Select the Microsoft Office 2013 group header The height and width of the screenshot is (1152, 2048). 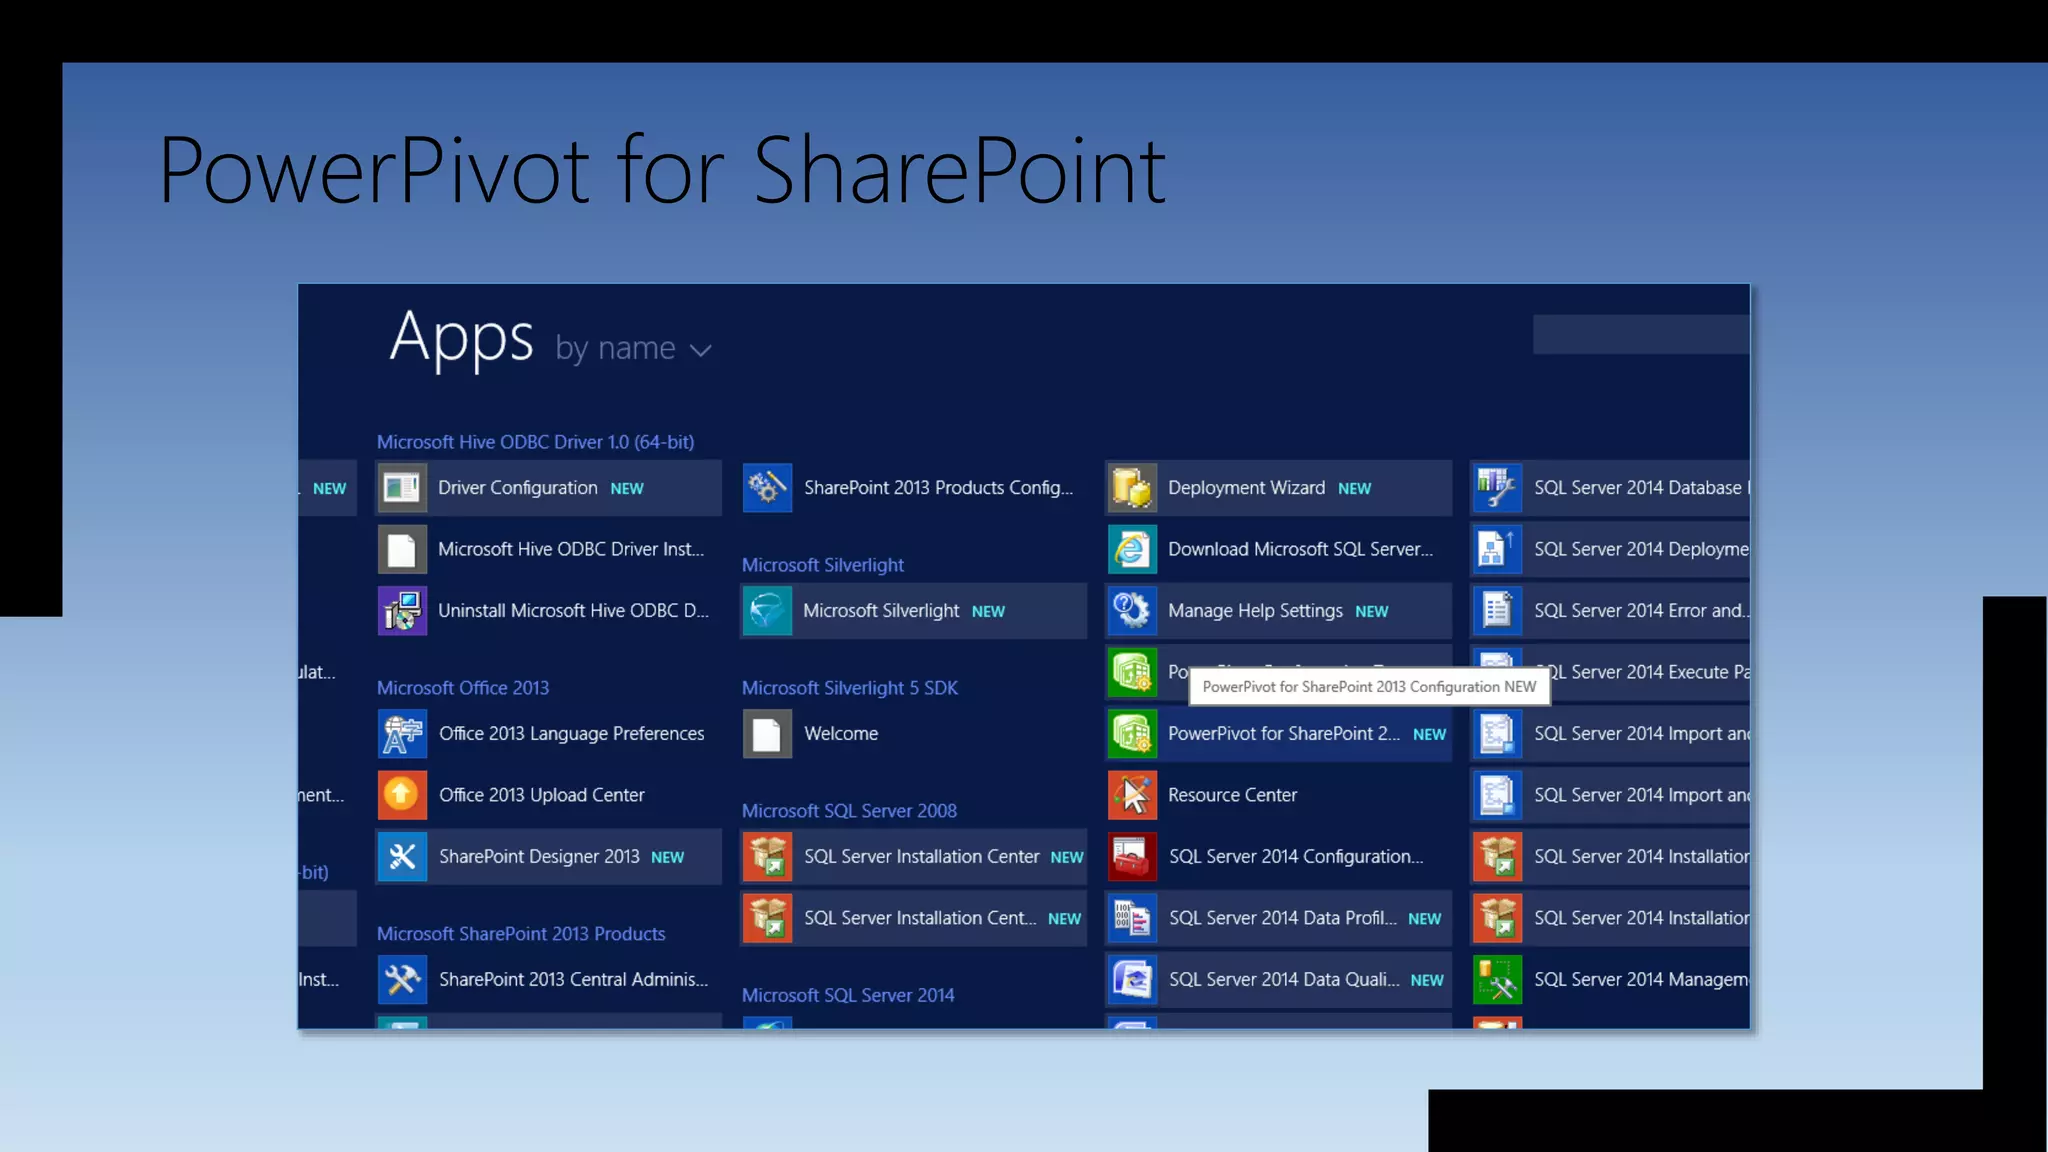pos(463,688)
